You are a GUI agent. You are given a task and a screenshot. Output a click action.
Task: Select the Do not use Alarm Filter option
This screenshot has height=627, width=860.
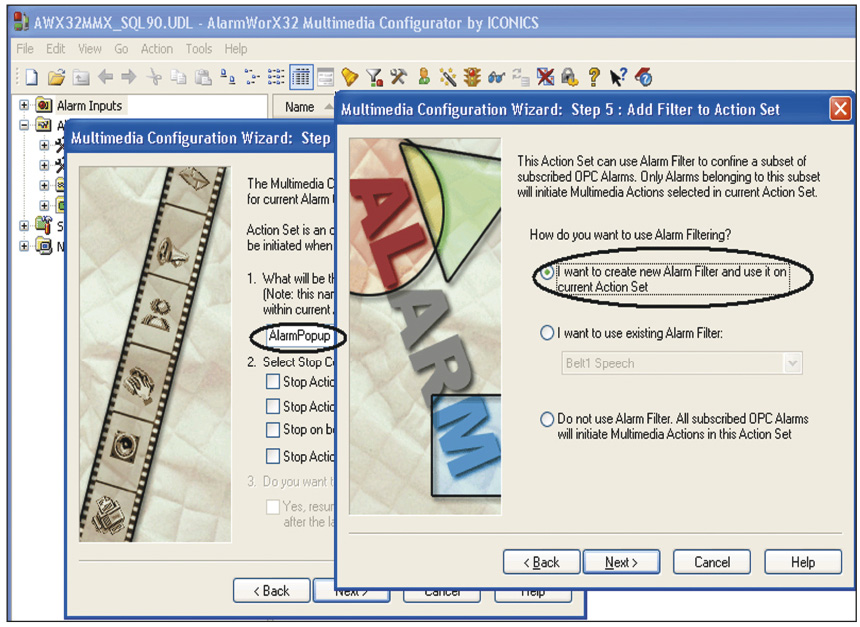(547, 420)
